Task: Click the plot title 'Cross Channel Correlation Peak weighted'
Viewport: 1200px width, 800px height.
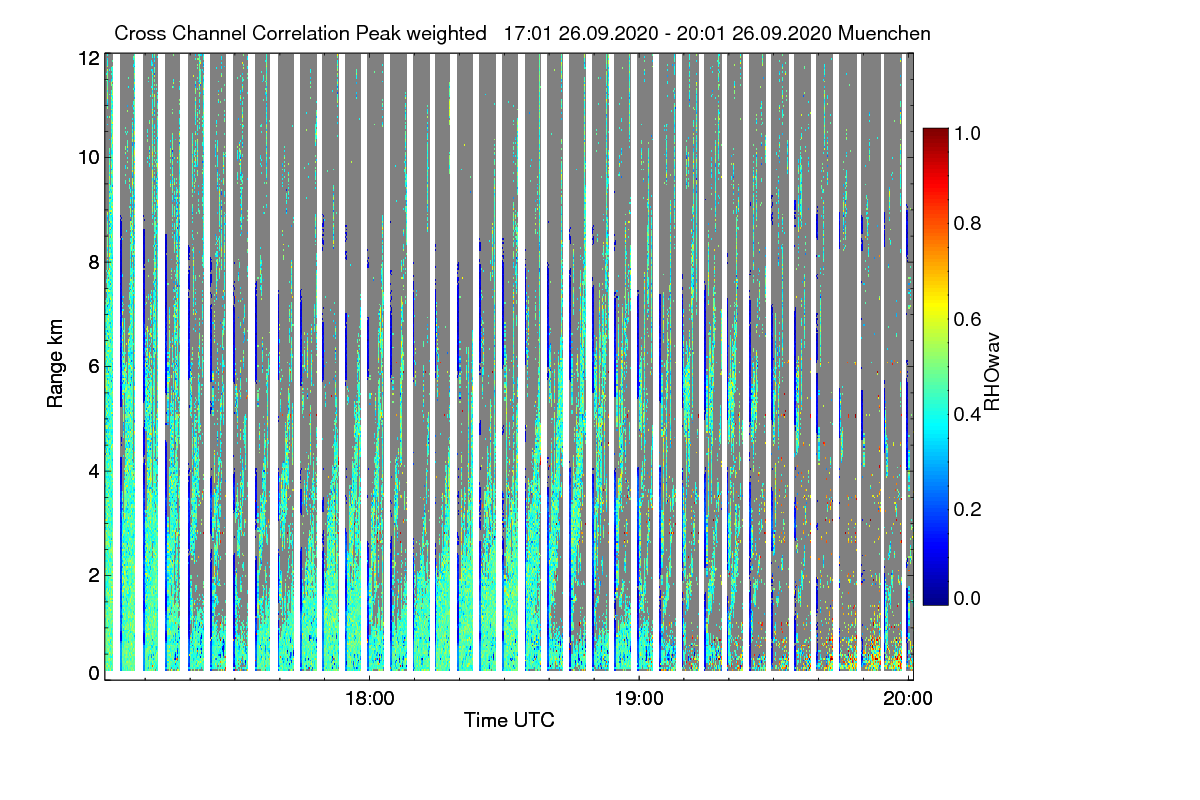Action: tap(302, 33)
